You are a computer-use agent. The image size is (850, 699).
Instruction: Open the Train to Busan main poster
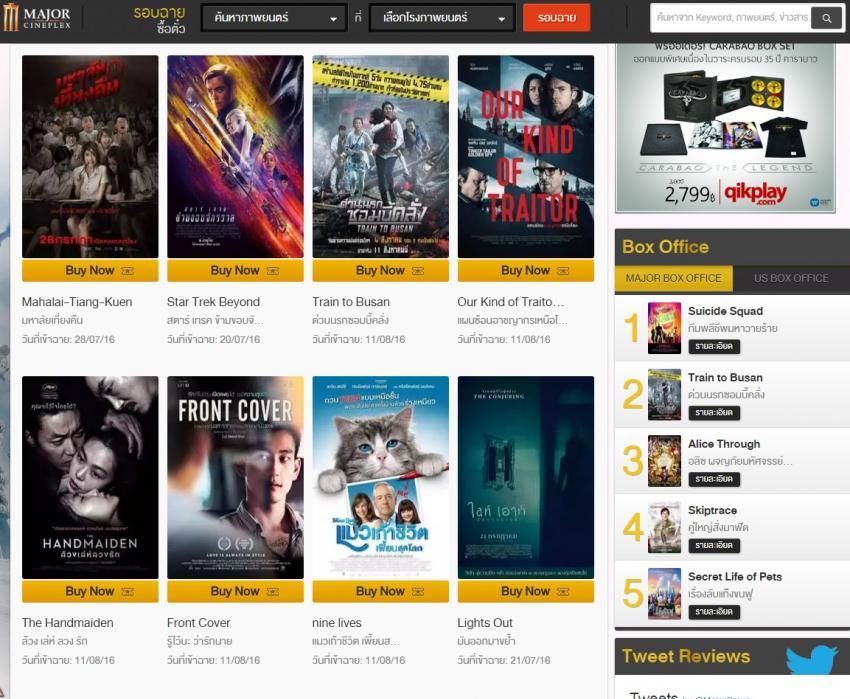(x=381, y=156)
